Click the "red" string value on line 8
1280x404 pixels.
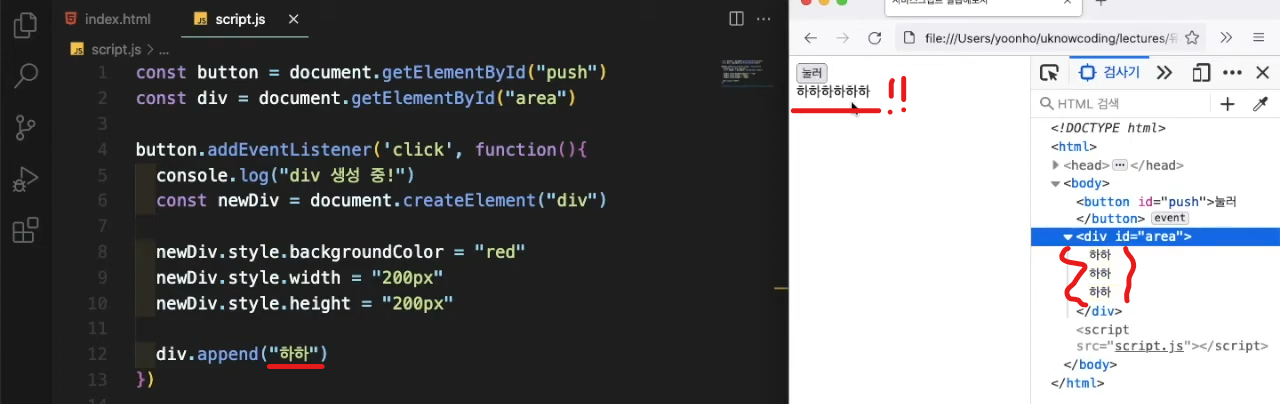pos(500,250)
